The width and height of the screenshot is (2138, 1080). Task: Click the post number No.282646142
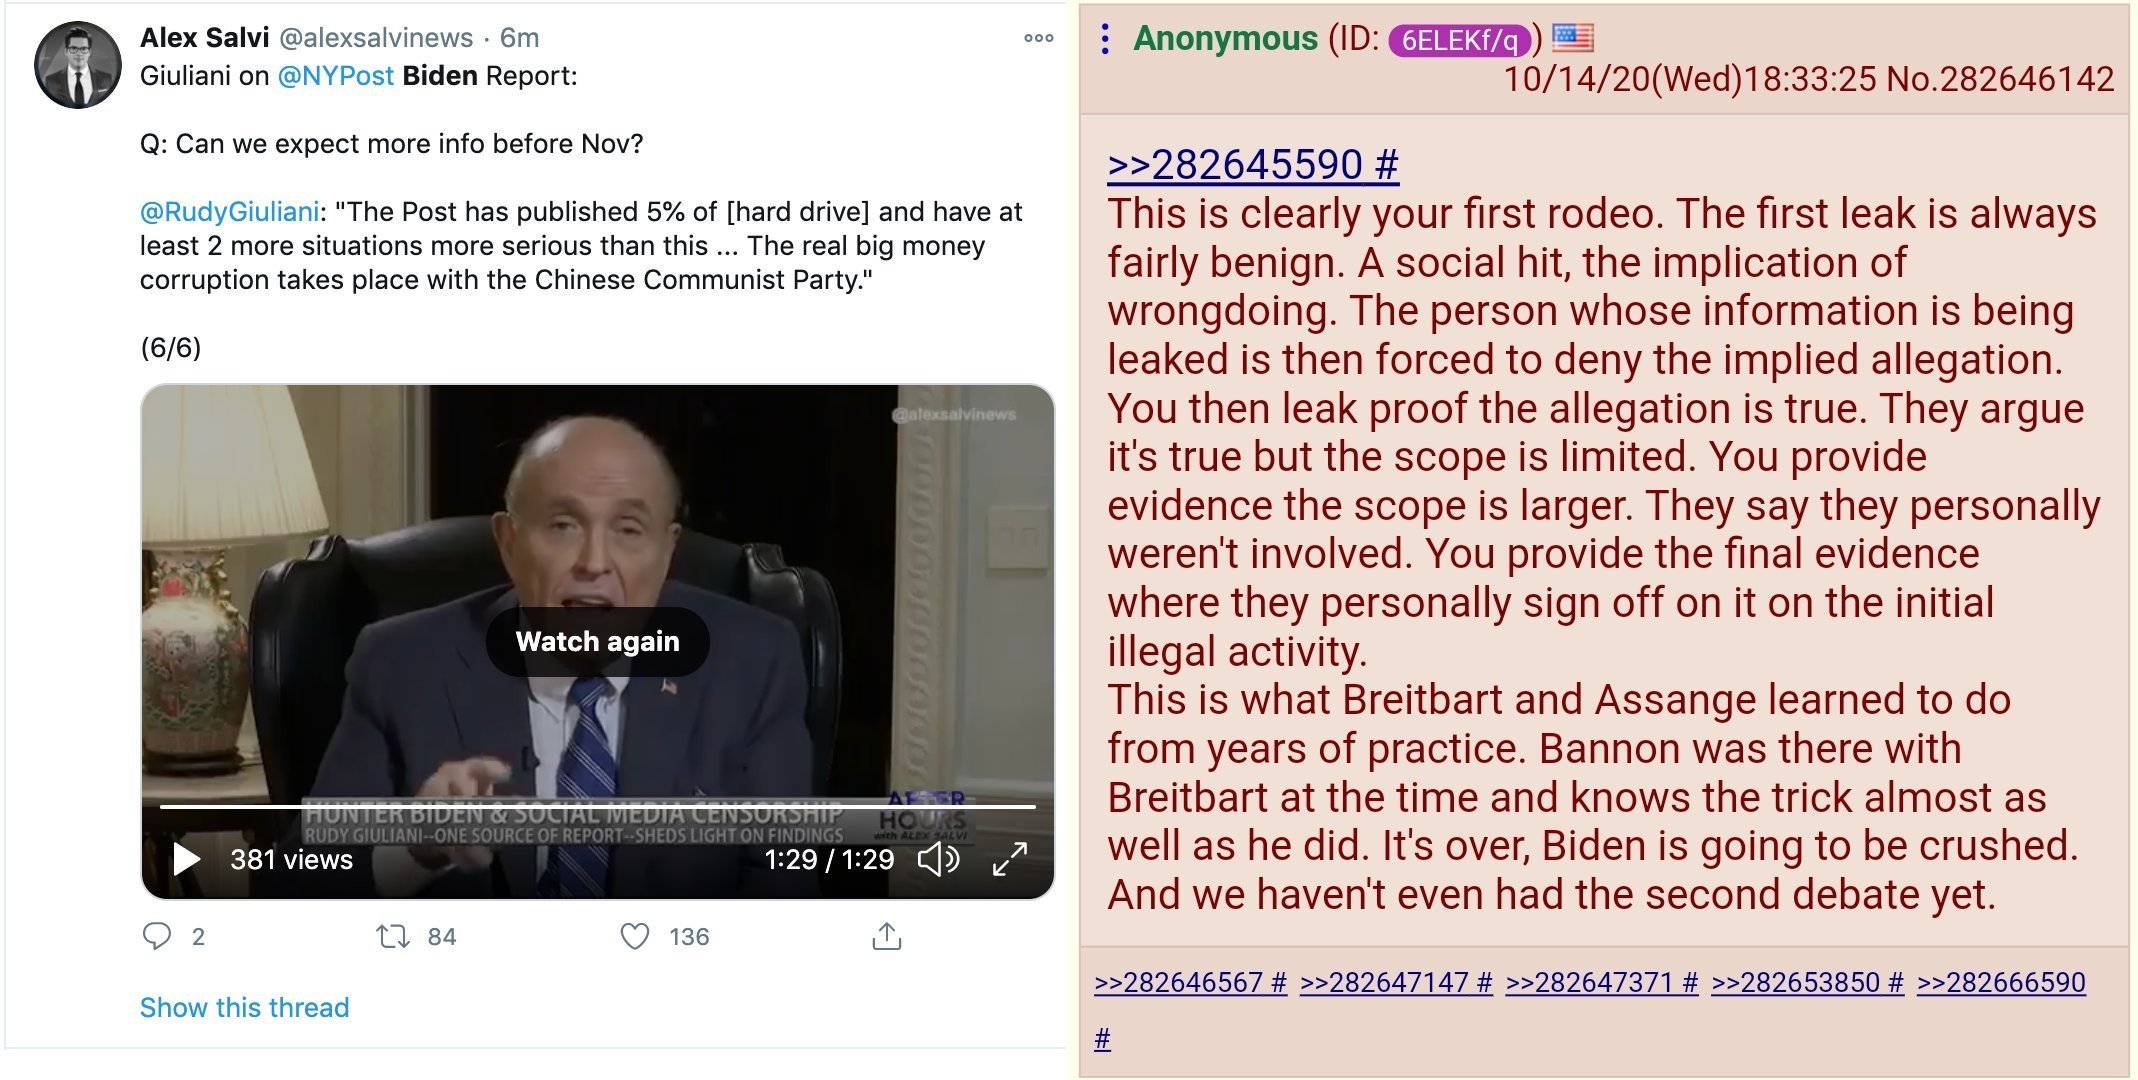[2000, 79]
